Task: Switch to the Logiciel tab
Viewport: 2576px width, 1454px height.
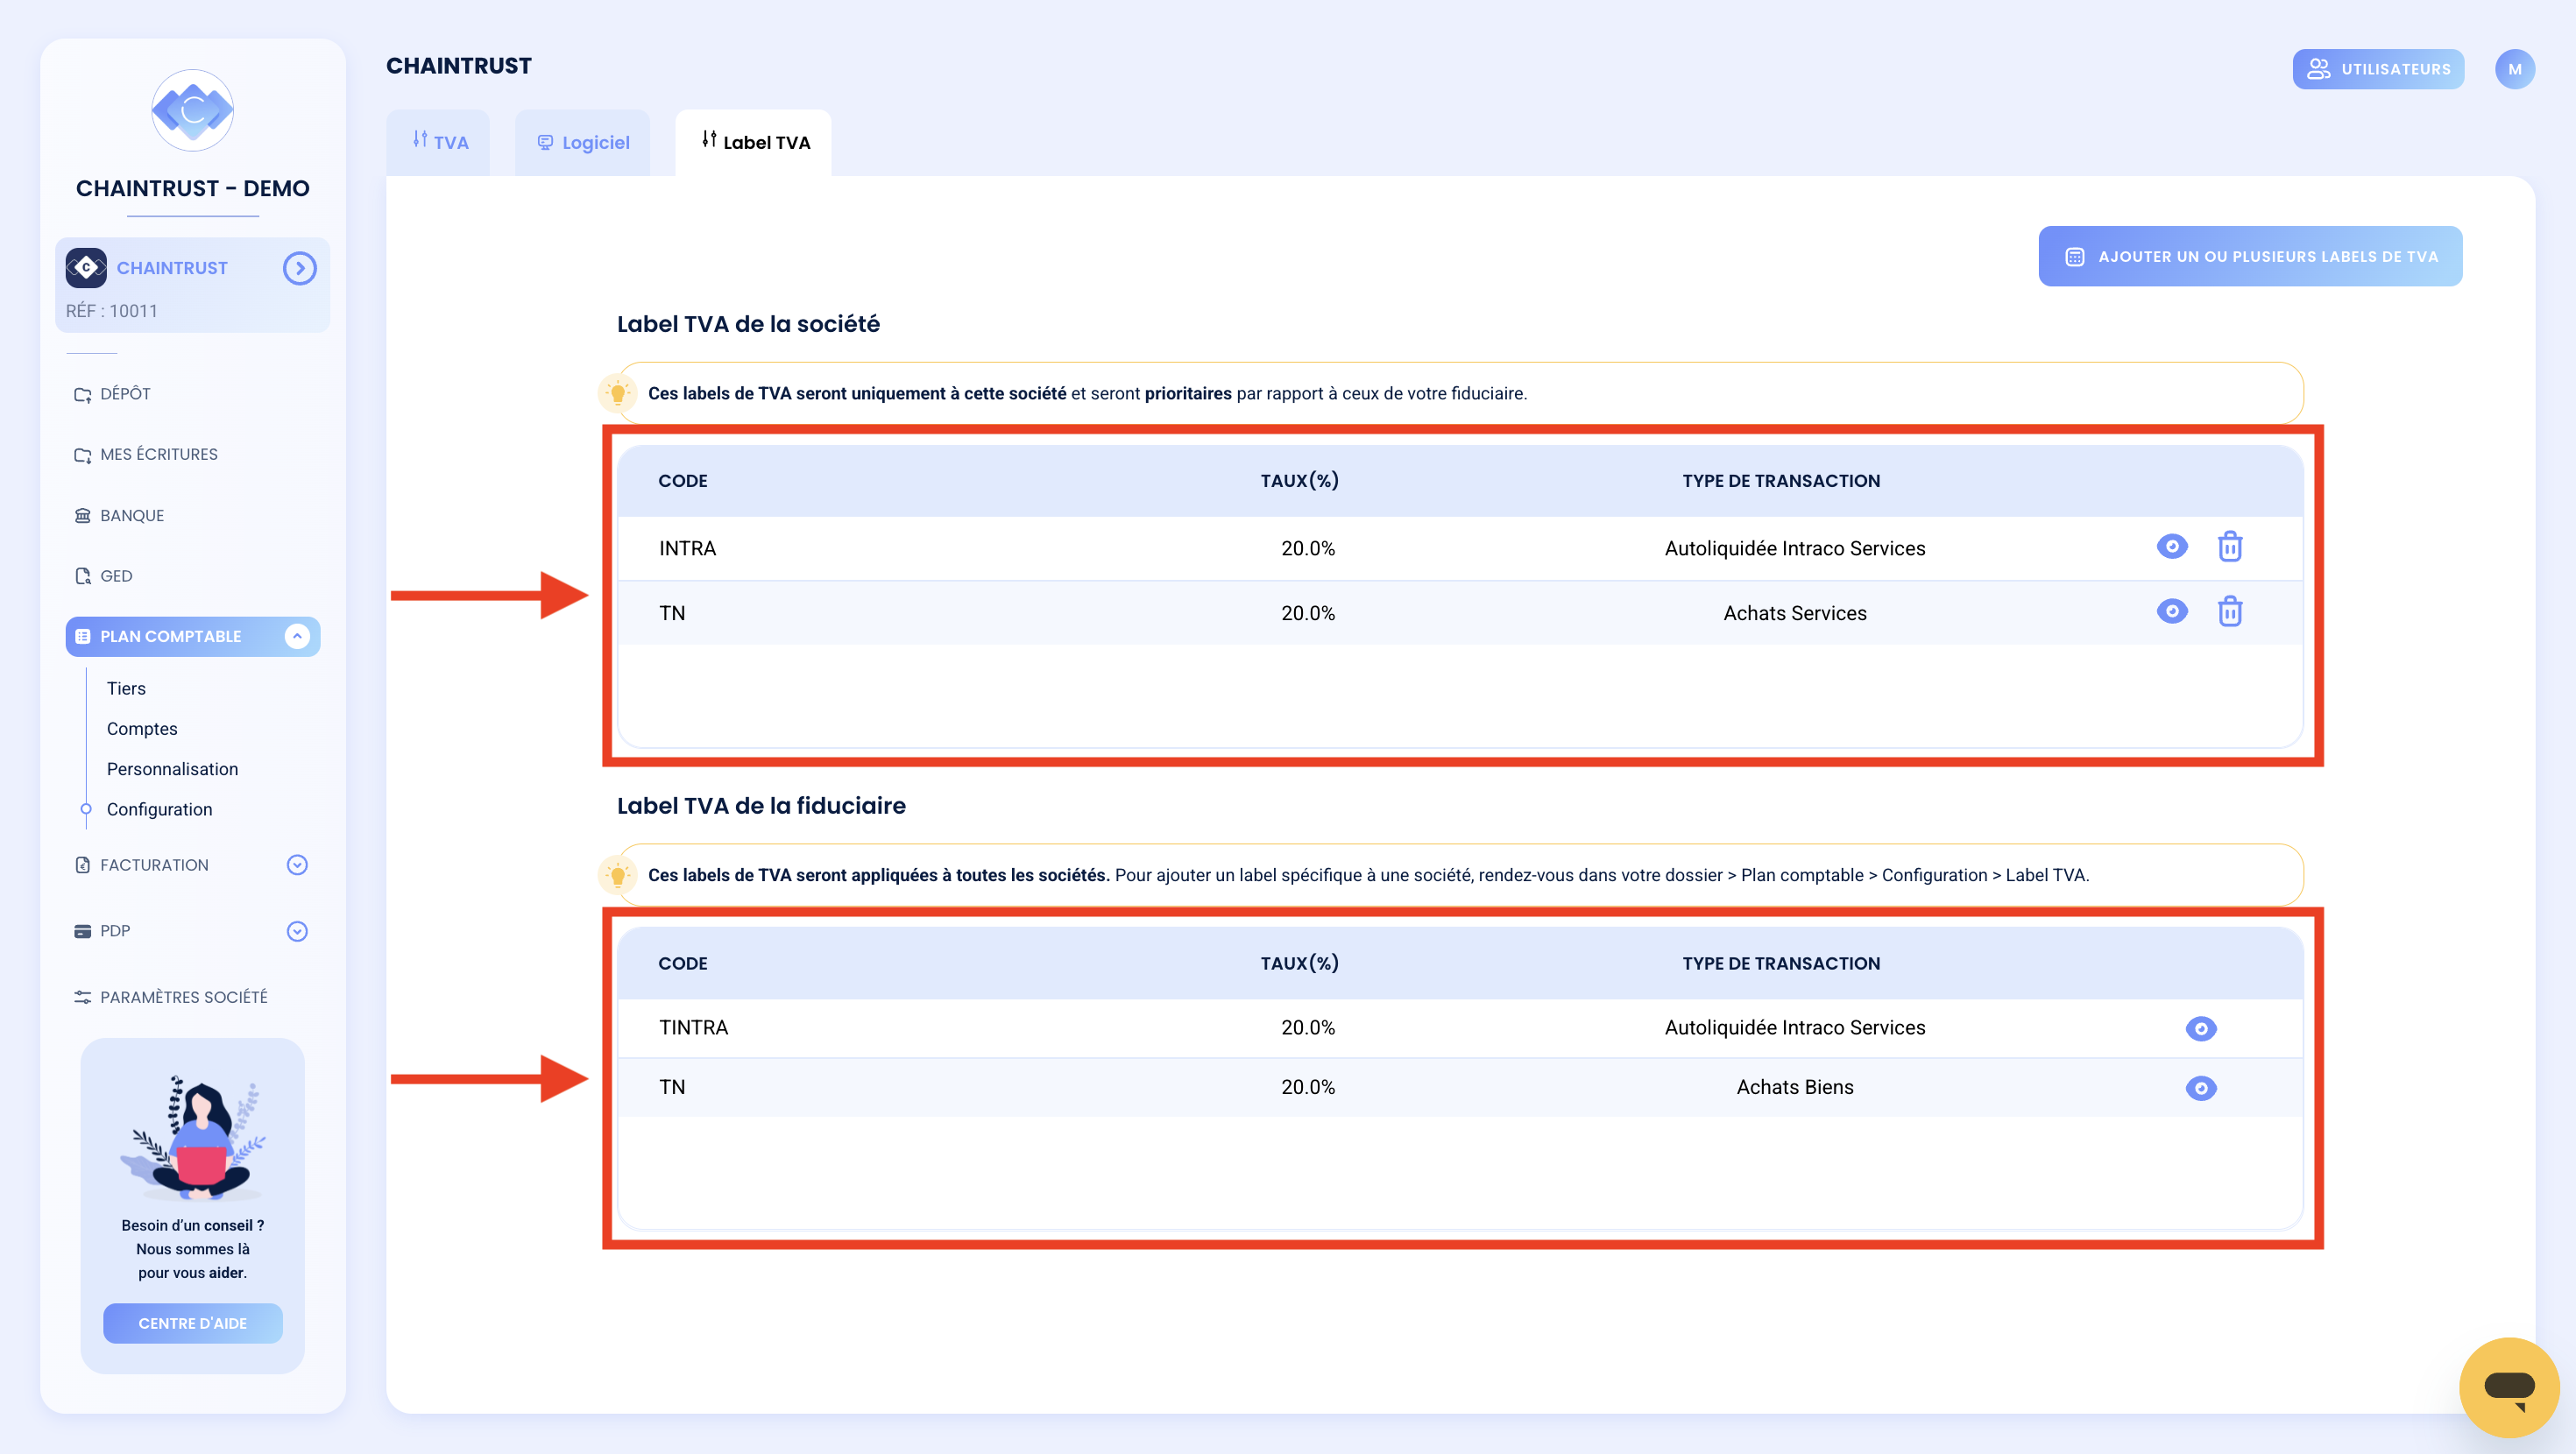Action: [x=583, y=142]
